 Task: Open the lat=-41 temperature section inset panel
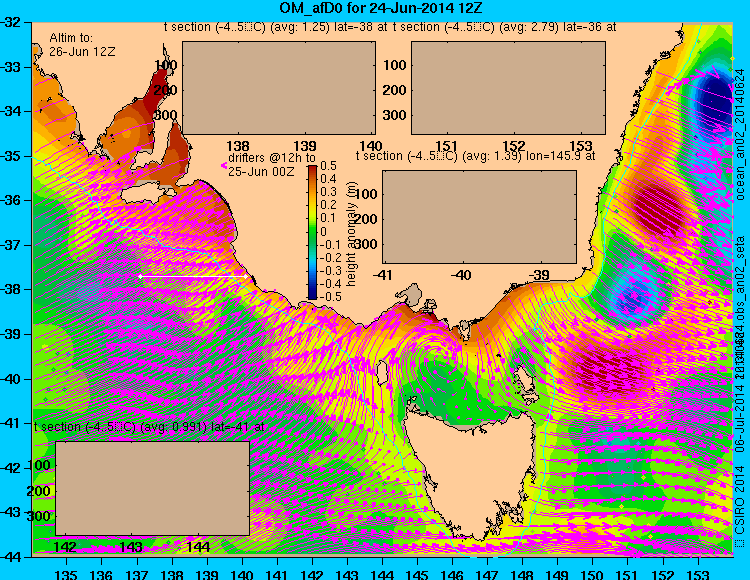(153, 488)
